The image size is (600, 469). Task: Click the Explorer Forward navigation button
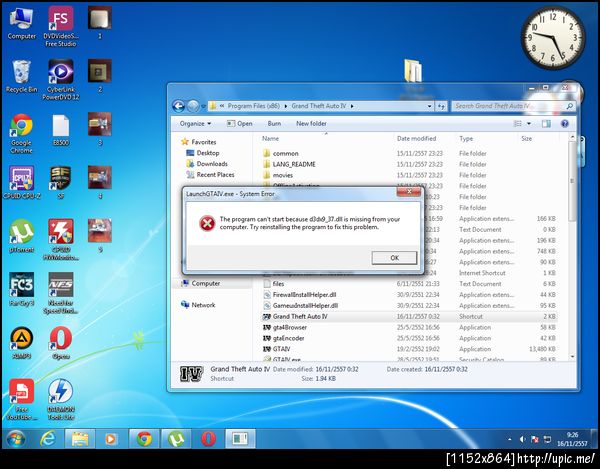pos(193,106)
